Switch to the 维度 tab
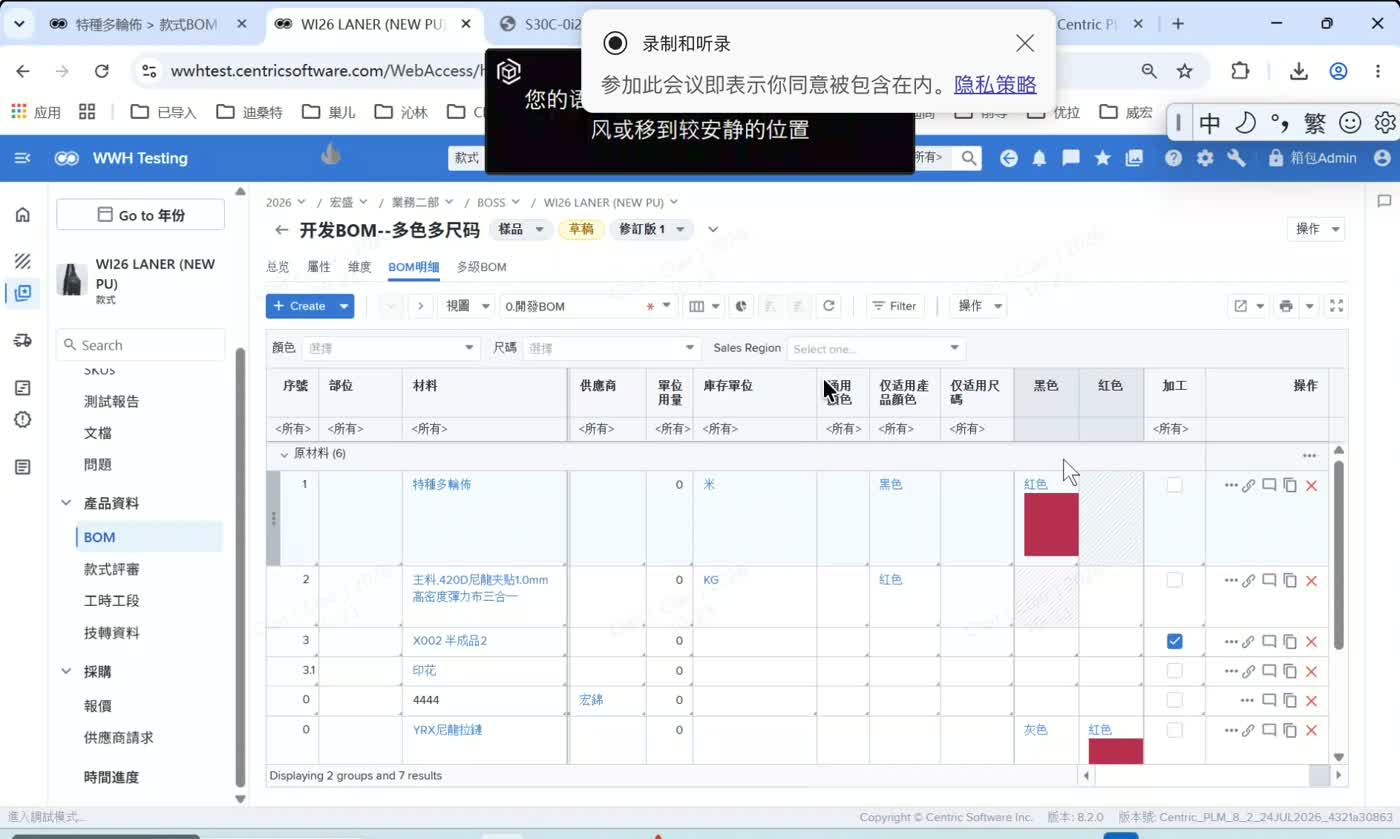Image resolution: width=1400 pixels, height=839 pixels. 359,267
